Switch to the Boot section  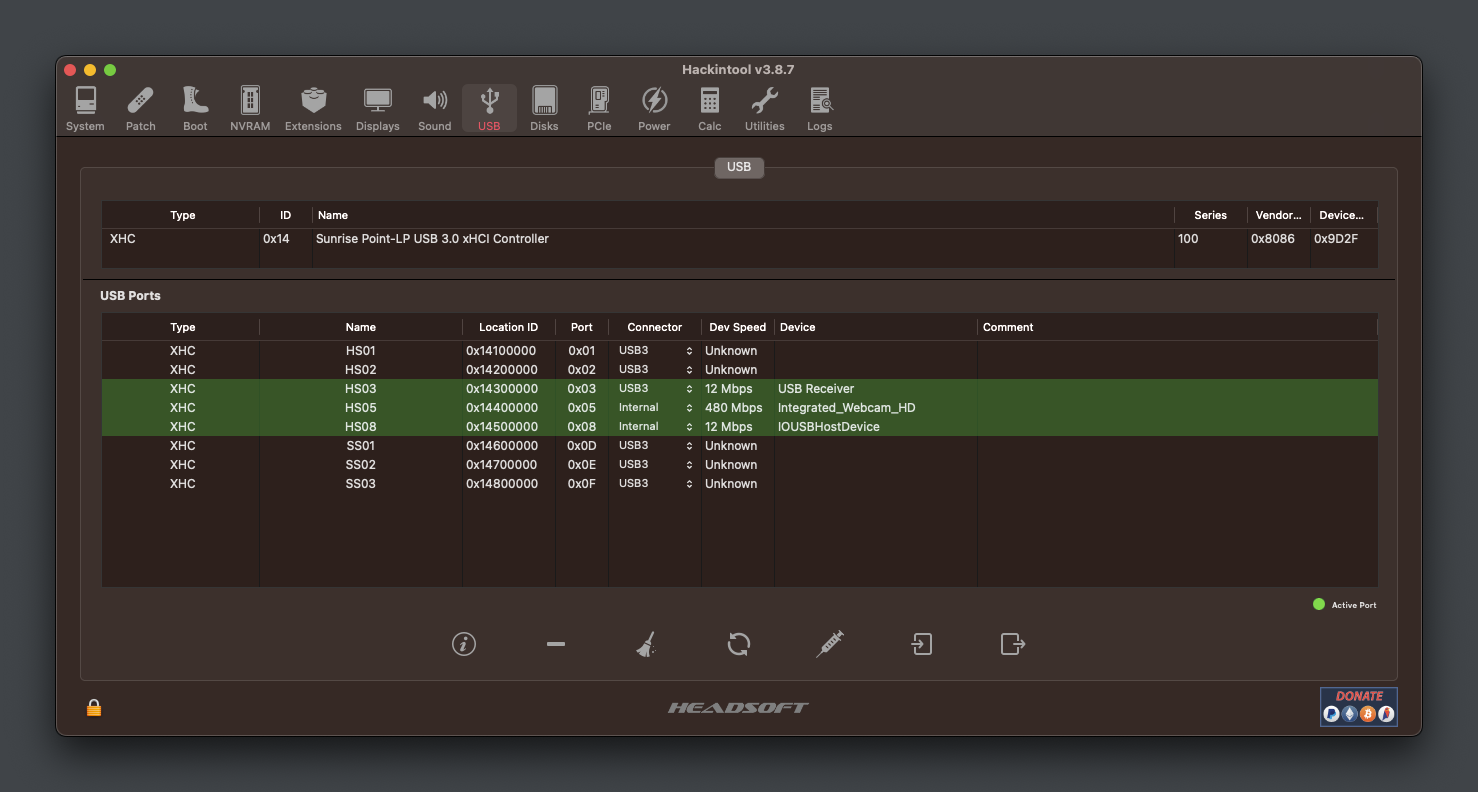(x=195, y=109)
